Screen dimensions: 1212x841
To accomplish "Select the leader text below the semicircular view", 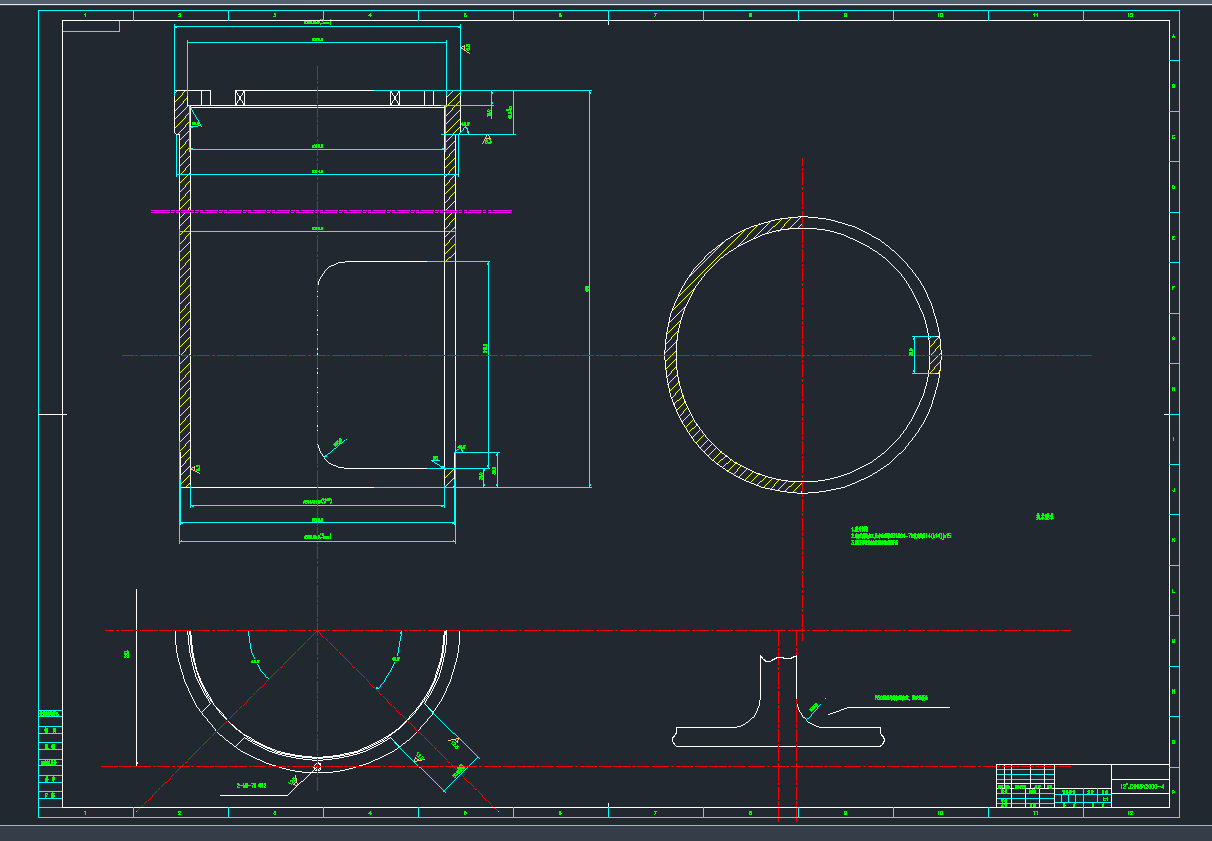I will (x=251, y=786).
